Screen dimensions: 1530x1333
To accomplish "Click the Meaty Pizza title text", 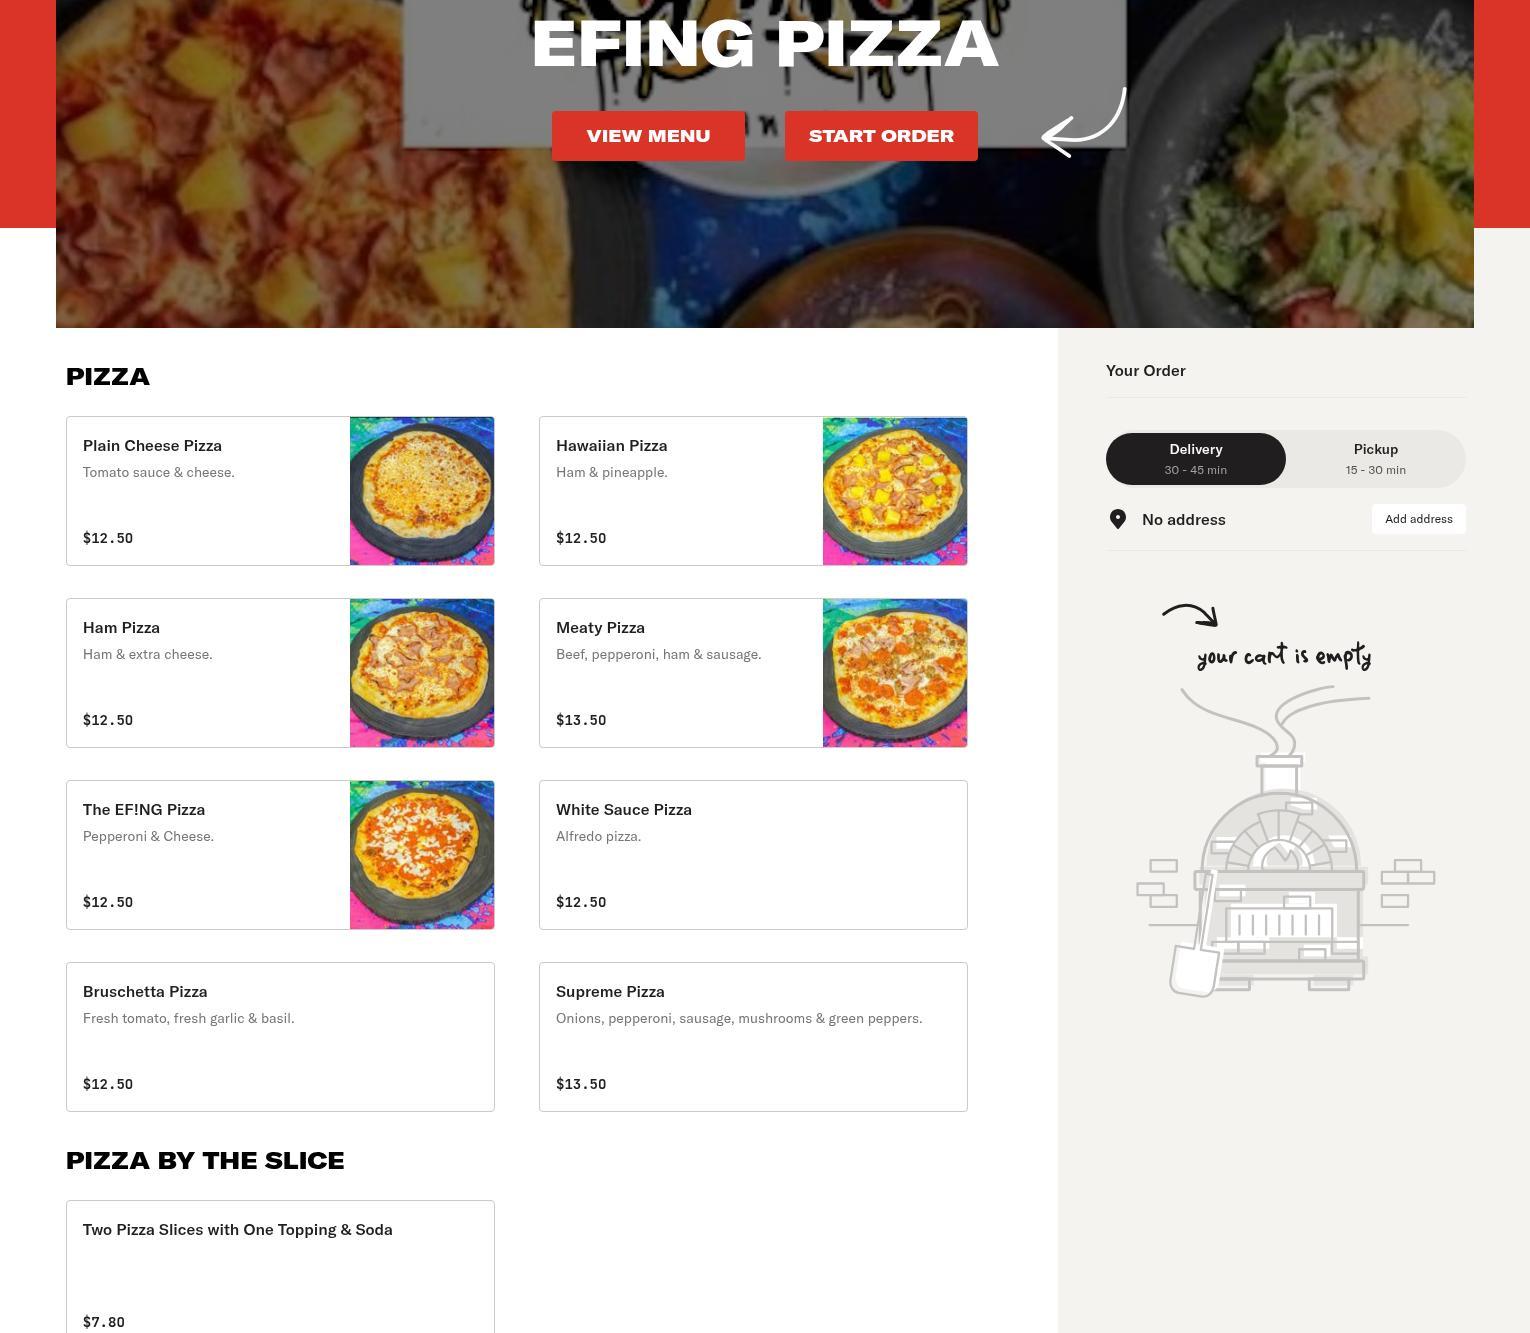I will click(600, 628).
